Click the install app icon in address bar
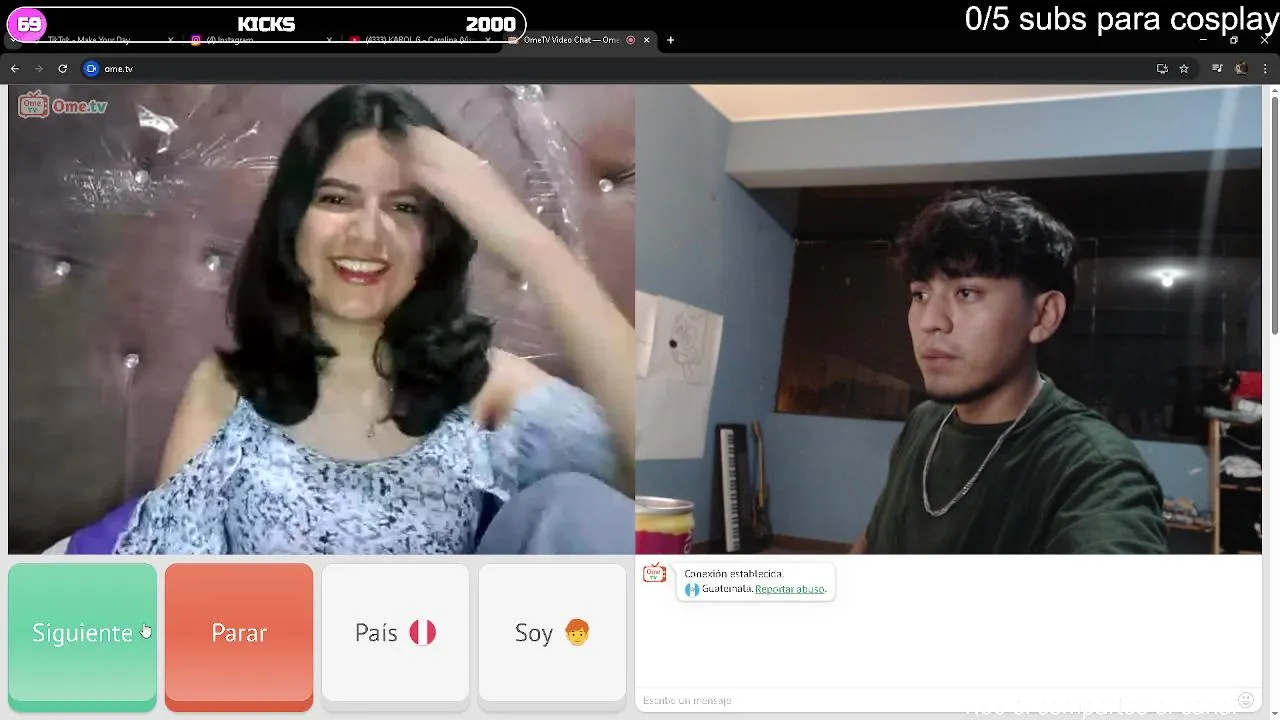 (1162, 69)
